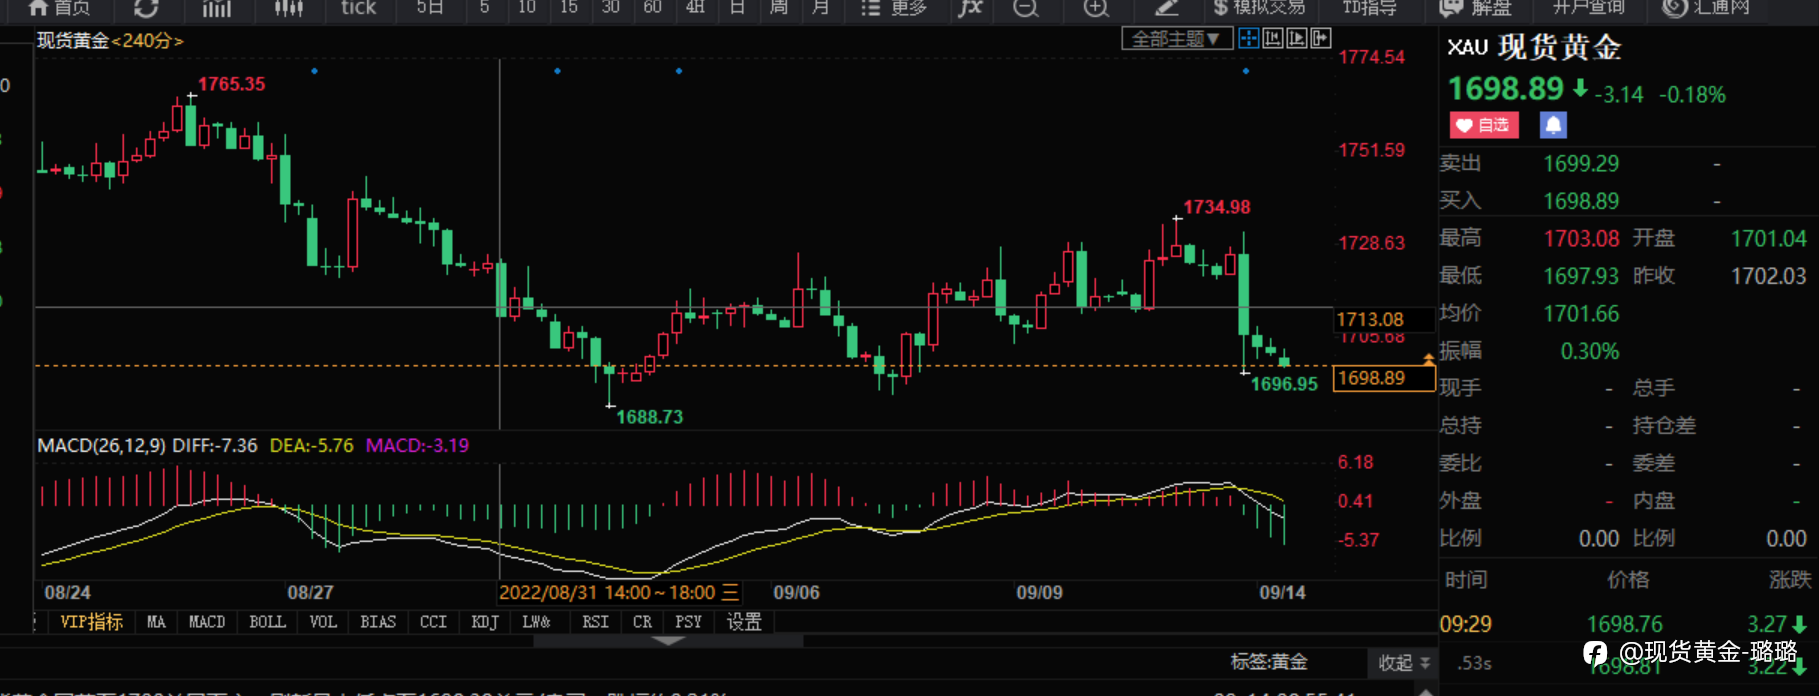The width and height of the screenshot is (1819, 696).
Task: Select the 30-minute period
Action: pos(611,8)
